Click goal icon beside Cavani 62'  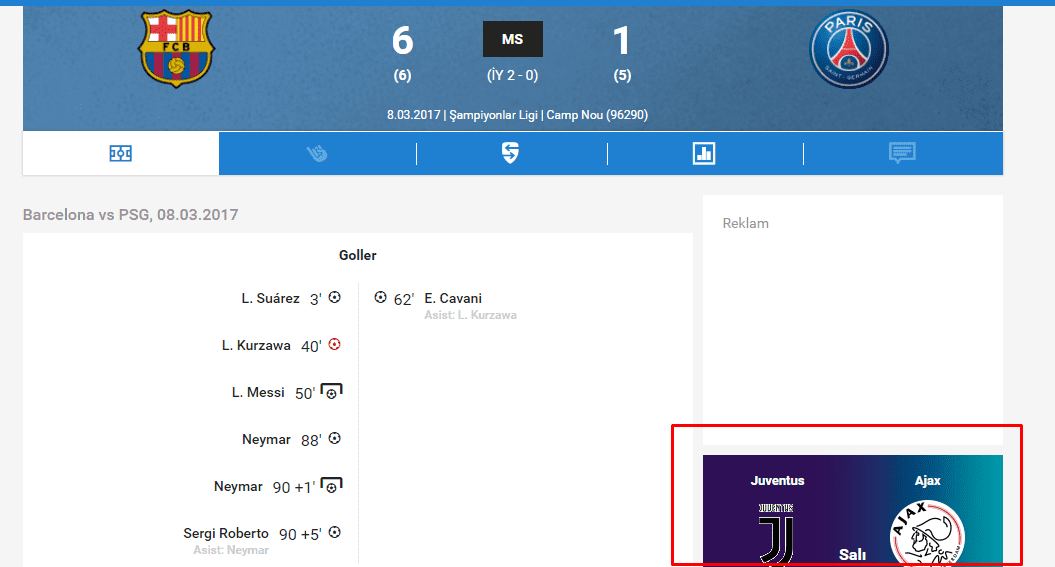[381, 297]
